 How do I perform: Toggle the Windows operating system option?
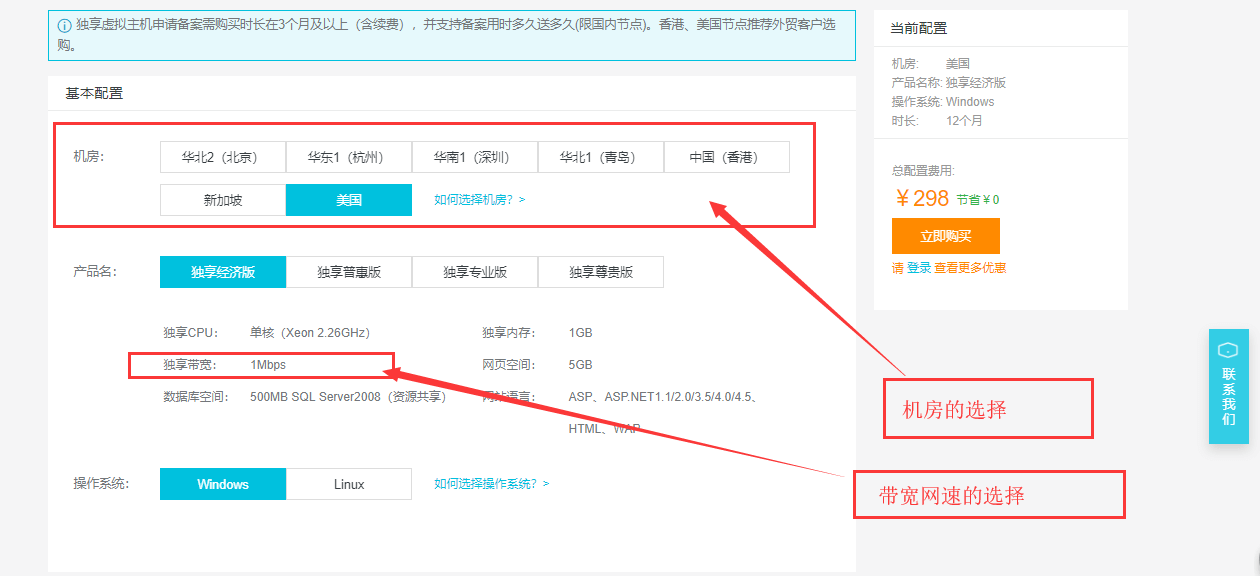(x=222, y=484)
